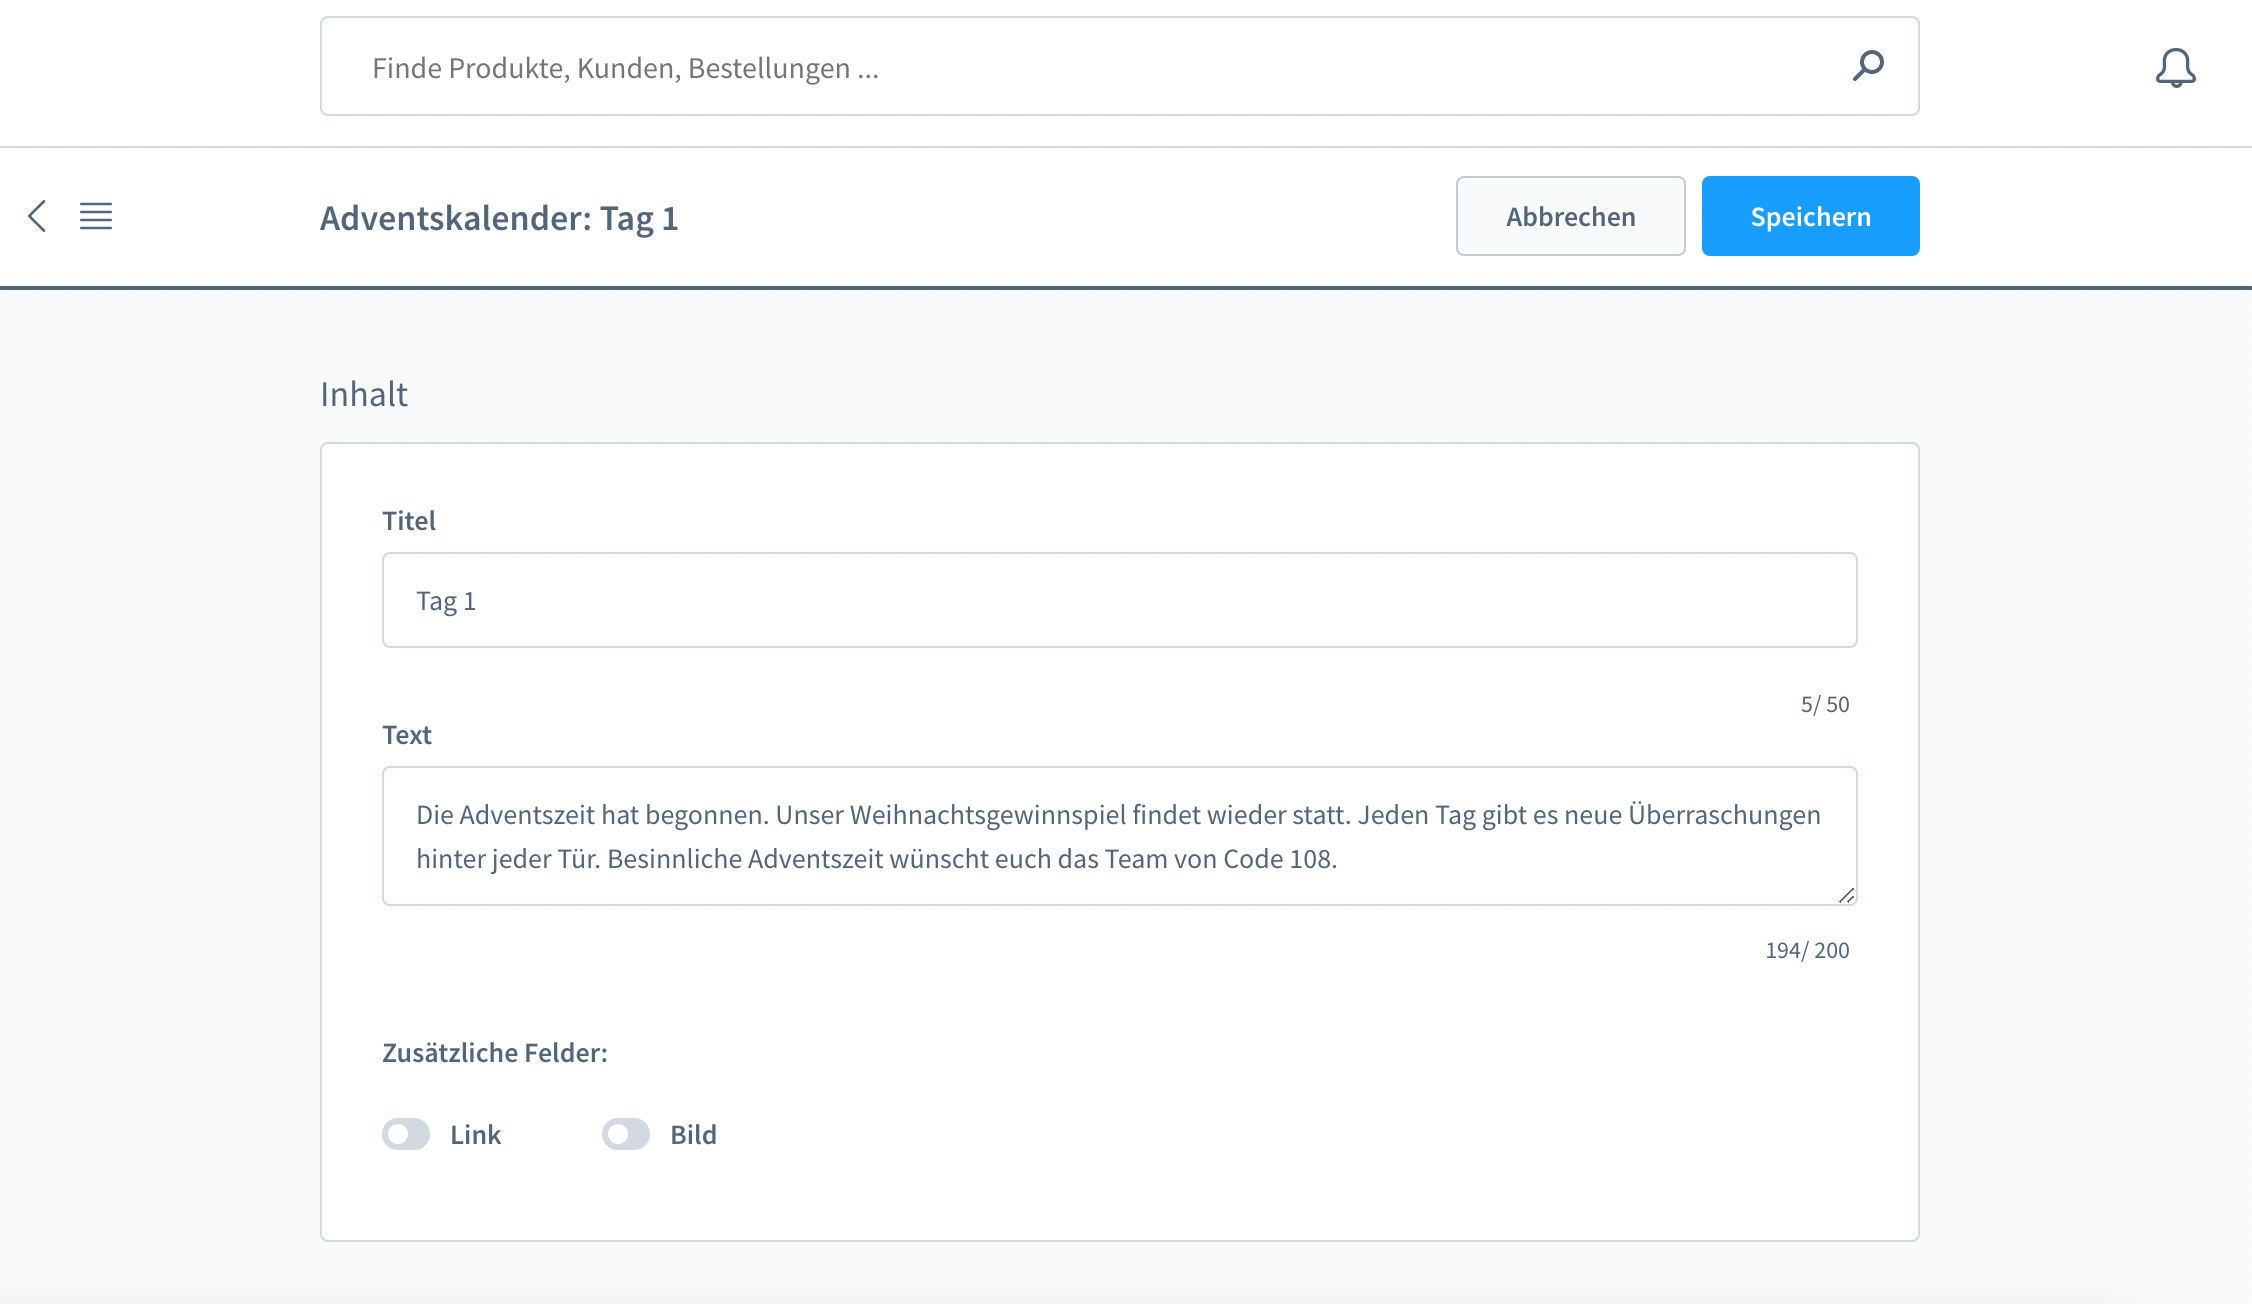
Task: Enable the Bild toggle switch
Action: click(626, 1134)
